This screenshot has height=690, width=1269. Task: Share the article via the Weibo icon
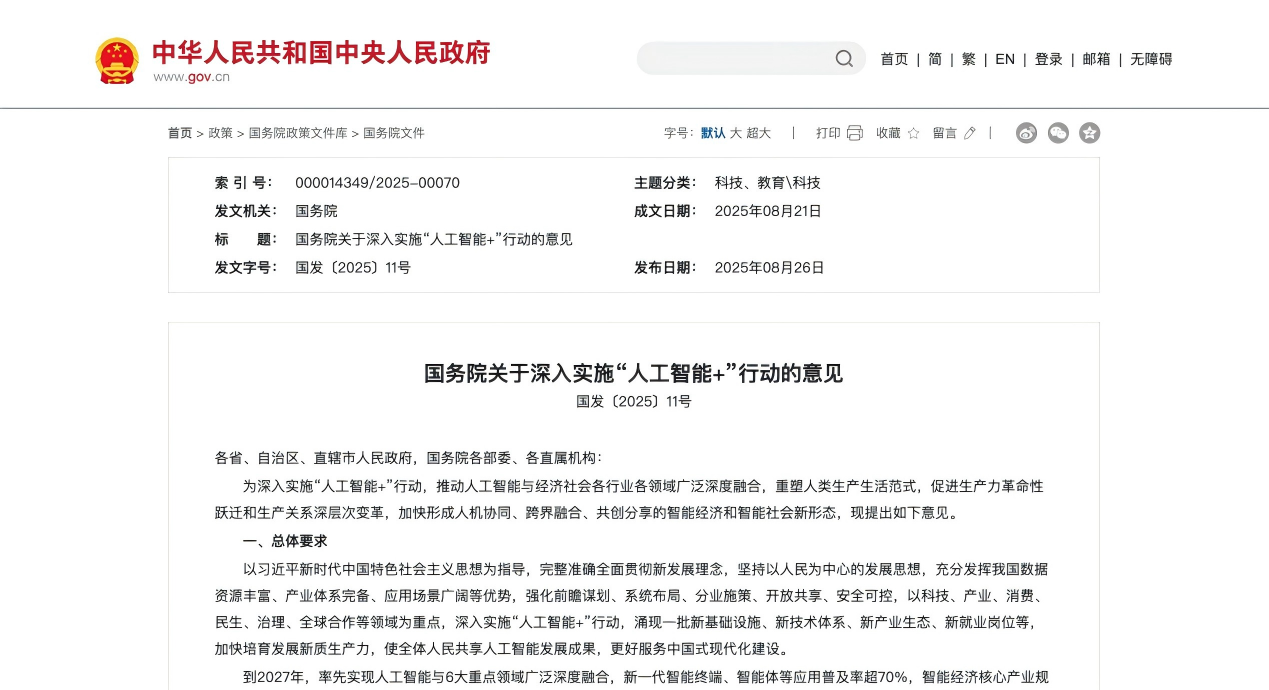pos(1026,132)
